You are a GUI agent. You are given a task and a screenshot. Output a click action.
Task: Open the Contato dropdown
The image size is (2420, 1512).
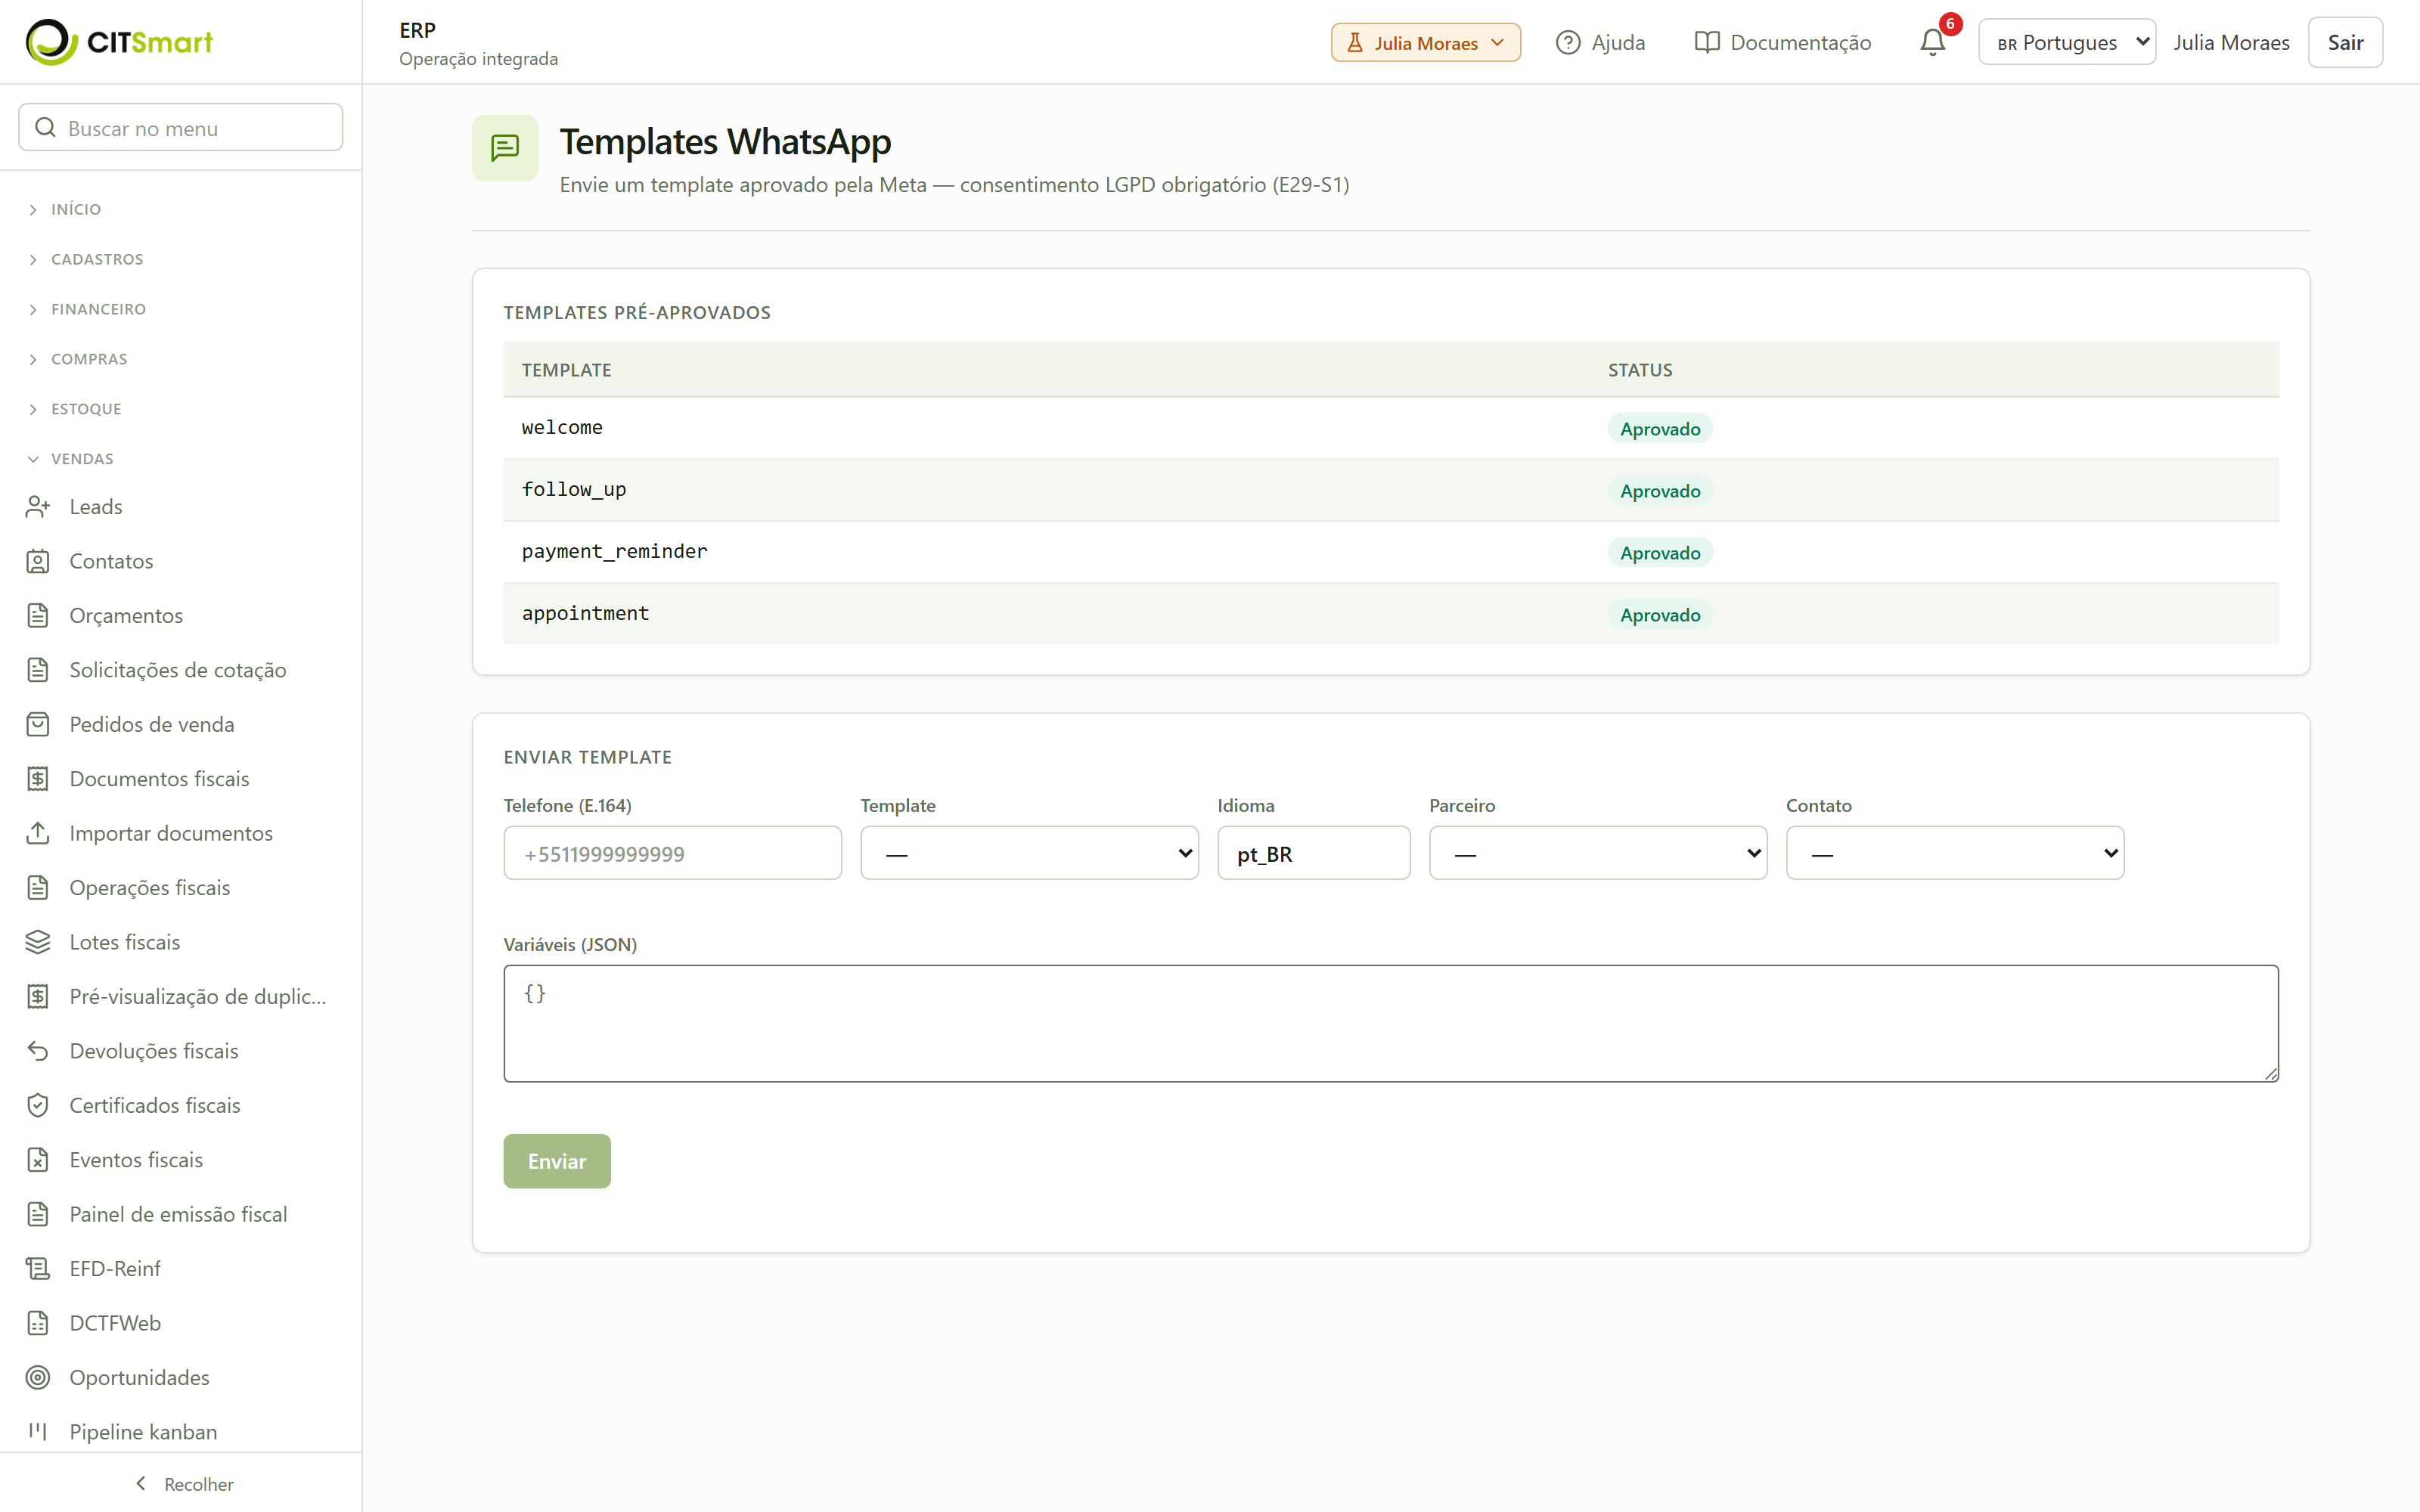point(1955,853)
